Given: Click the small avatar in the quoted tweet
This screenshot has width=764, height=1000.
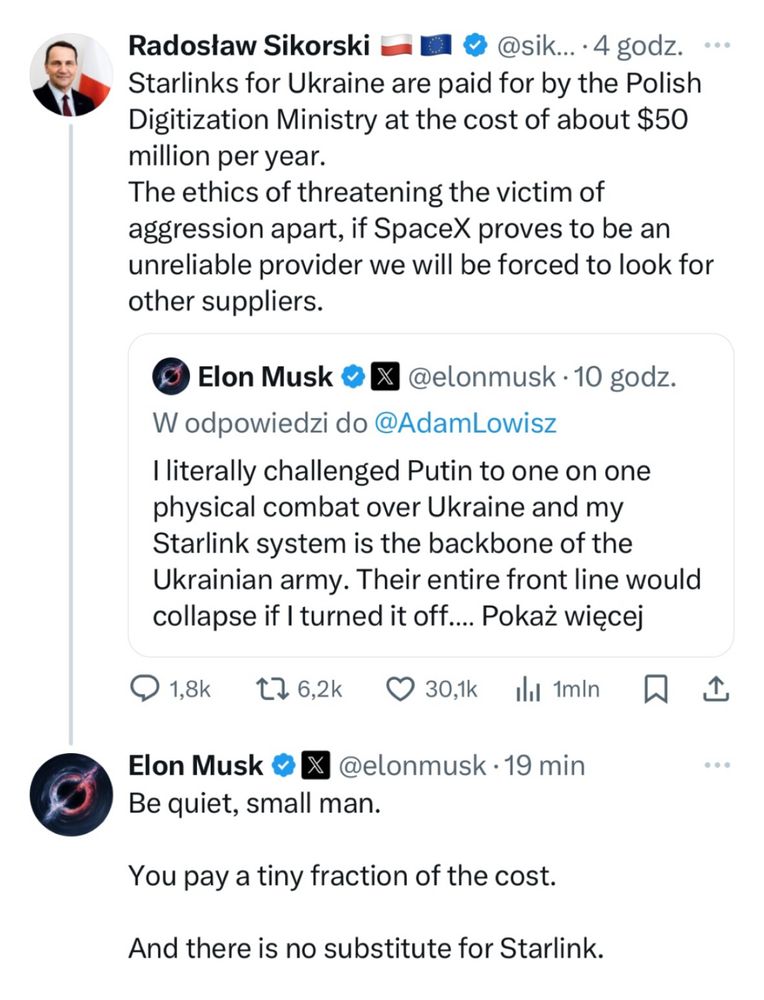Looking at the screenshot, I should point(171,377).
